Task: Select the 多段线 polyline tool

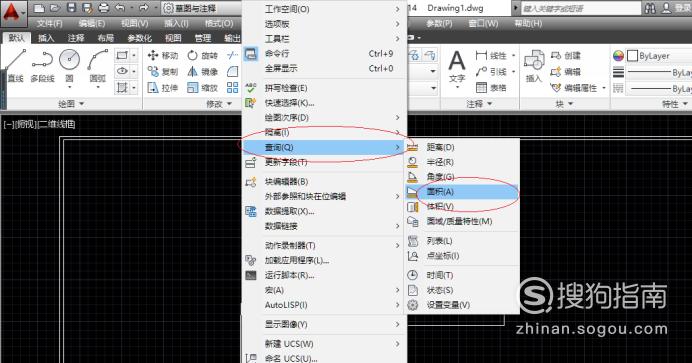Action: coord(42,65)
